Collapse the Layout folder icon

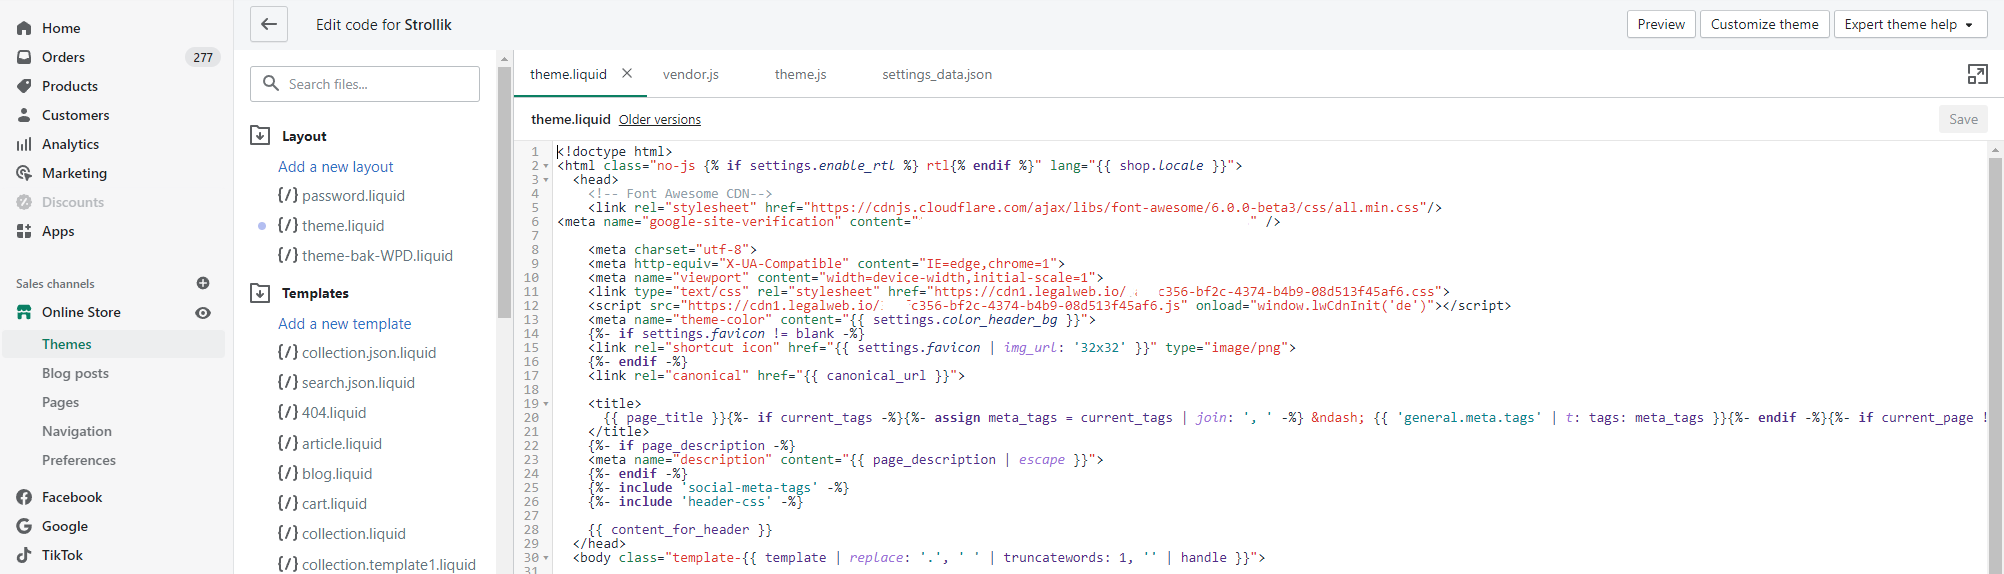pyautogui.click(x=260, y=136)
